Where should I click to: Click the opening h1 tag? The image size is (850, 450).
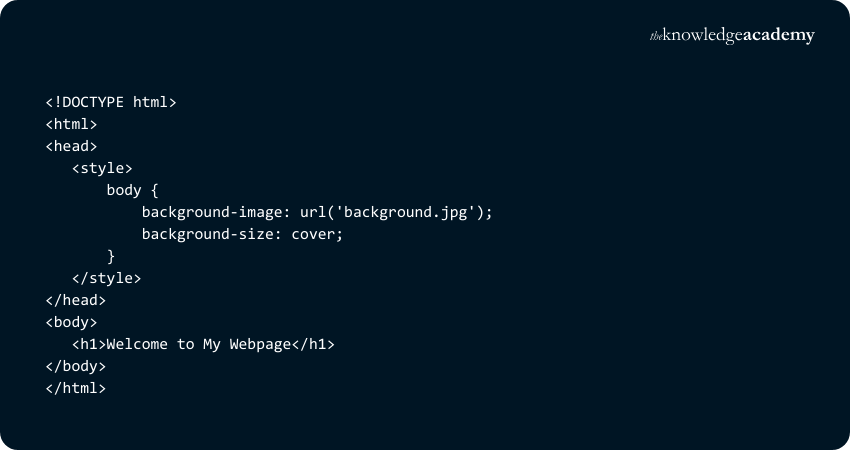pos(89,344)
